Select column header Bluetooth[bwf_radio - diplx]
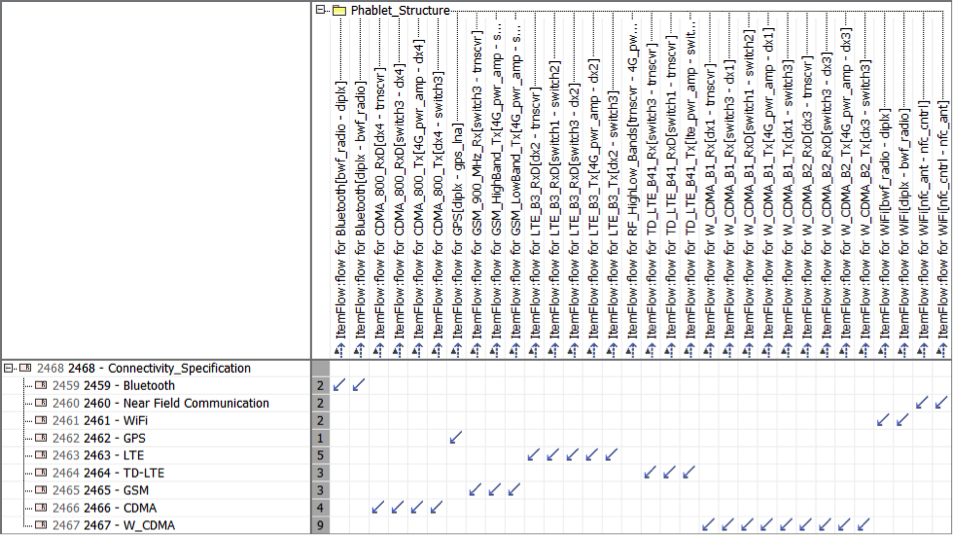The image size is (953, 535). (340, 209)
